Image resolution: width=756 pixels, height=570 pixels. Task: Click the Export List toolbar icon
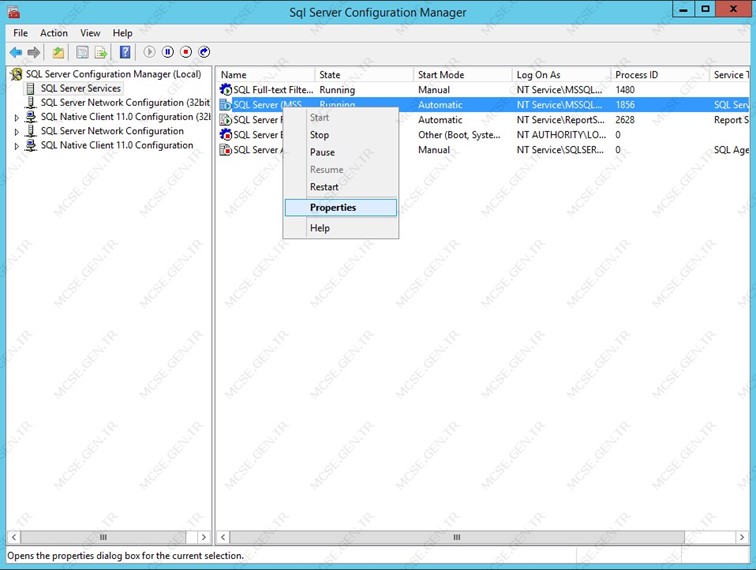click(x=101, y=52)
